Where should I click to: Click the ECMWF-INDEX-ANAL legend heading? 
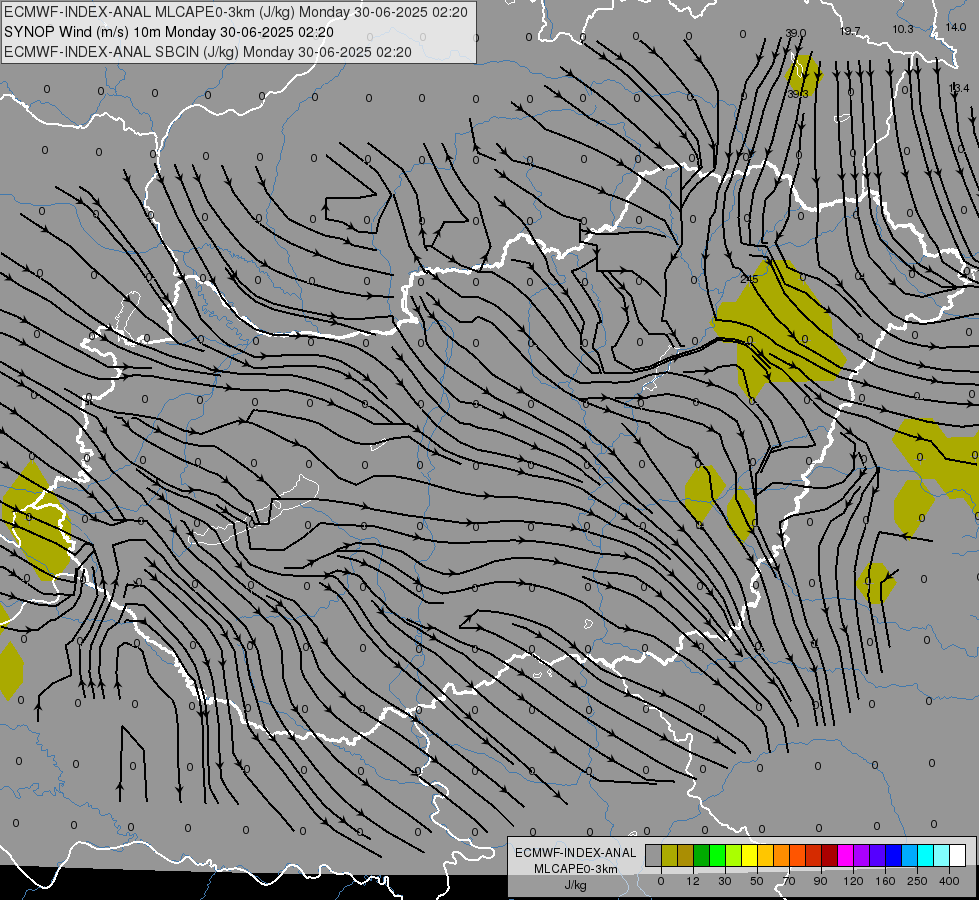point(576,853)
